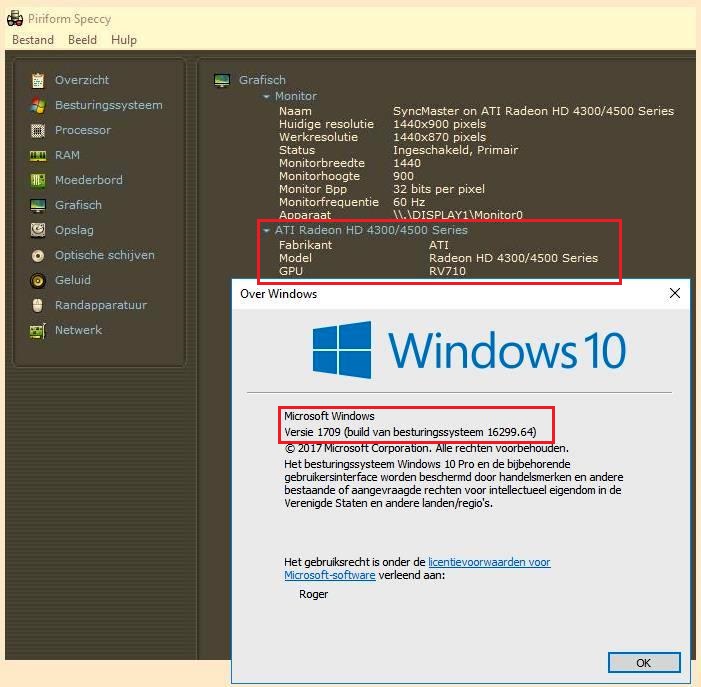The height and width of the screenshot is (687, 701).
Task: Click the Geluid speaker icon
Action: [x=38, y=281]
